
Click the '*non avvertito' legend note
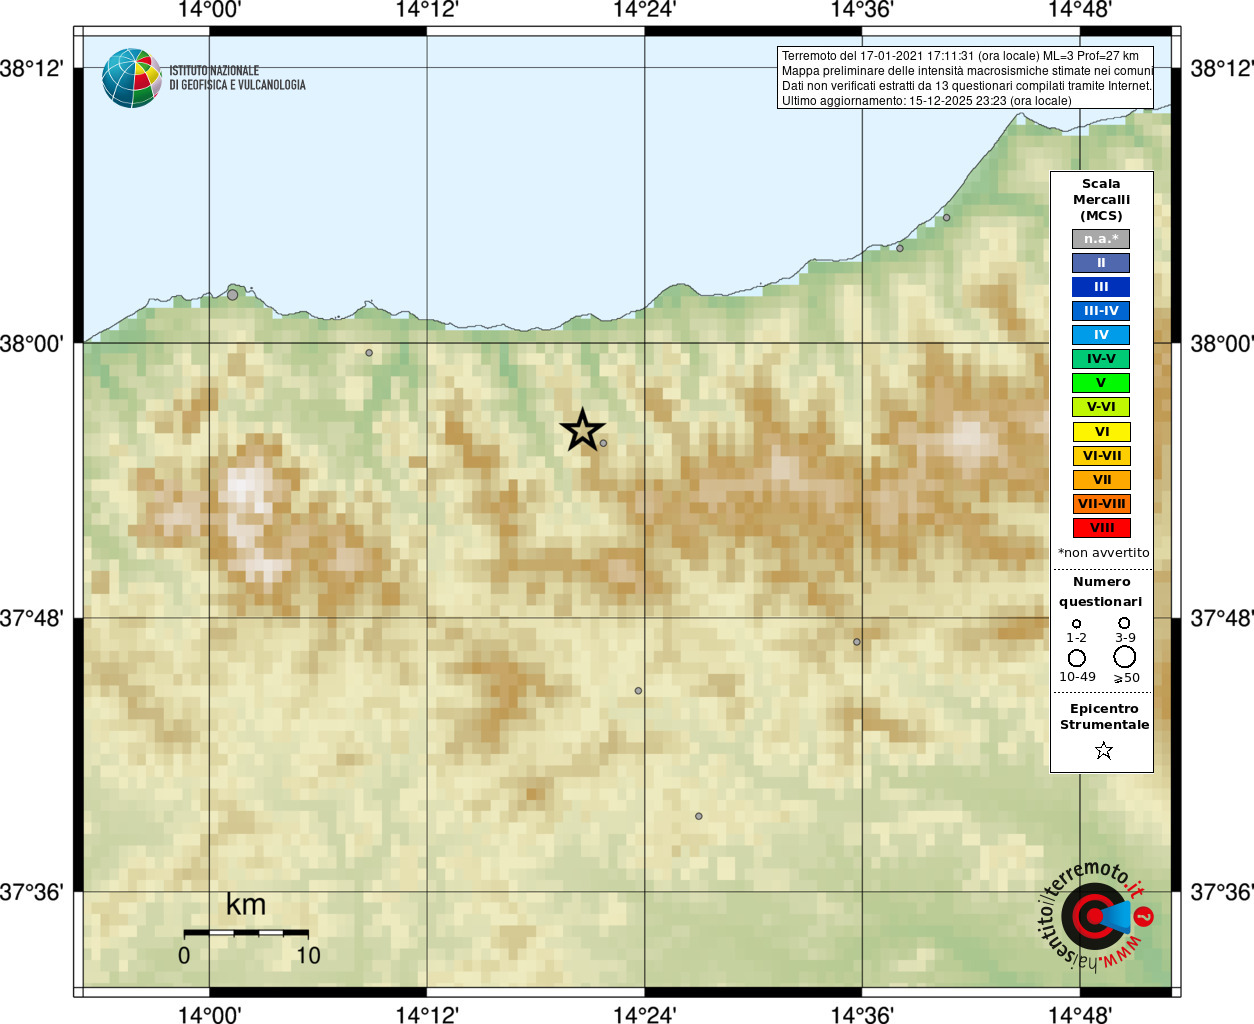(x=1104, y=553)
